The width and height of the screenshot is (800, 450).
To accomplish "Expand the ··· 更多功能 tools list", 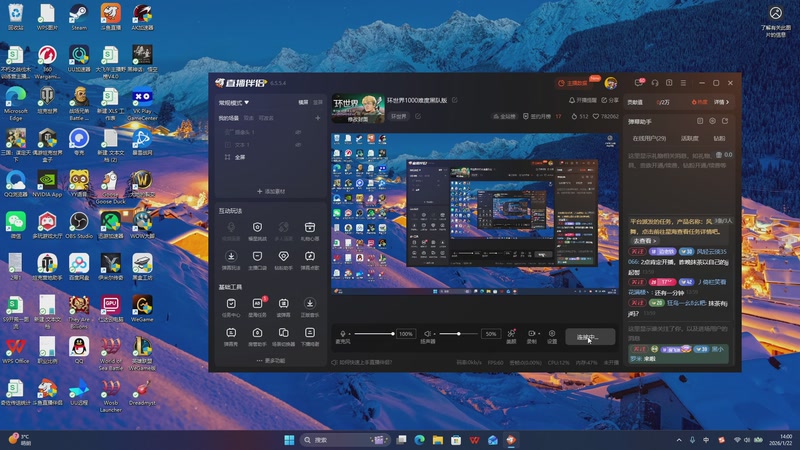I will 271,361.
